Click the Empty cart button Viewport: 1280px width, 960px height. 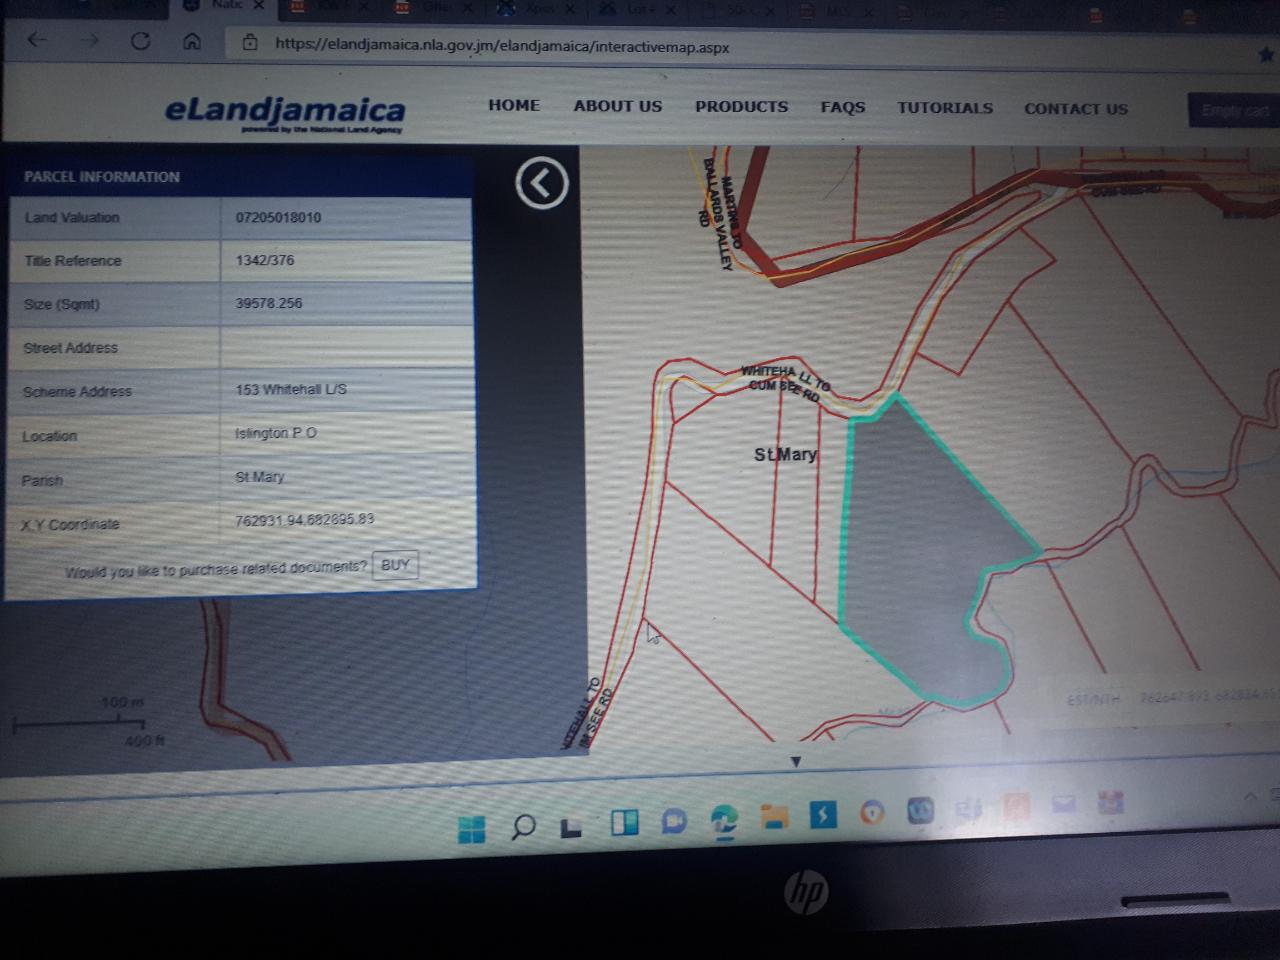1234,110
